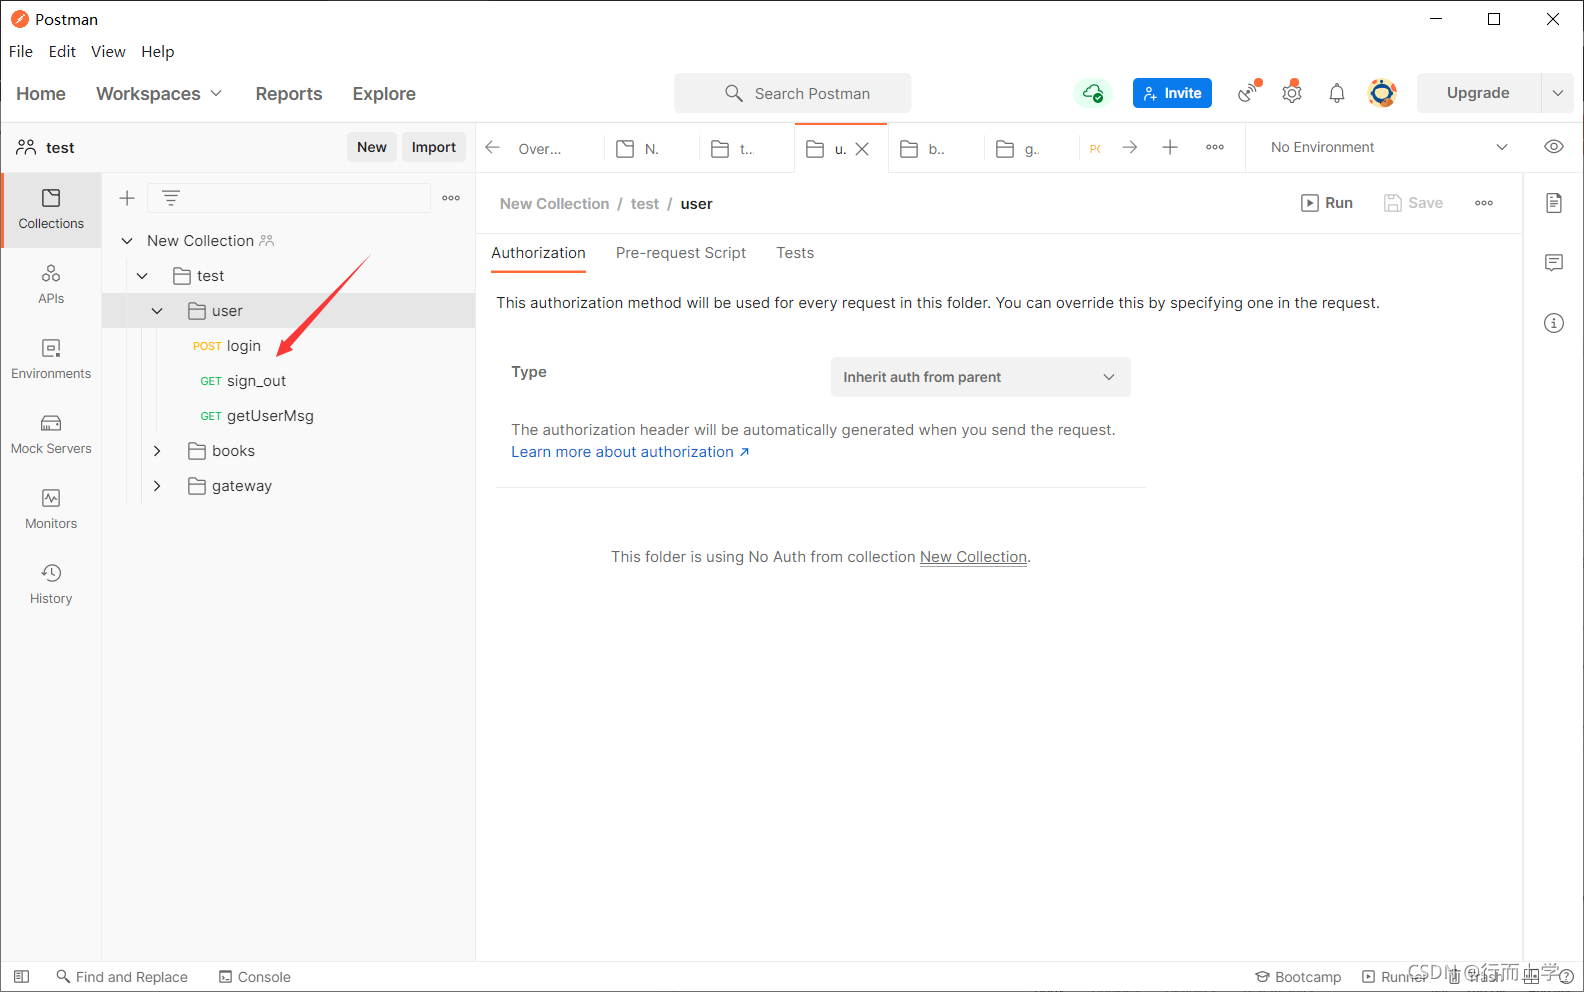The width and height of the screenshot is (1584, 992).
Task: Open the collections list more options menu
Action: pos(451,198)
